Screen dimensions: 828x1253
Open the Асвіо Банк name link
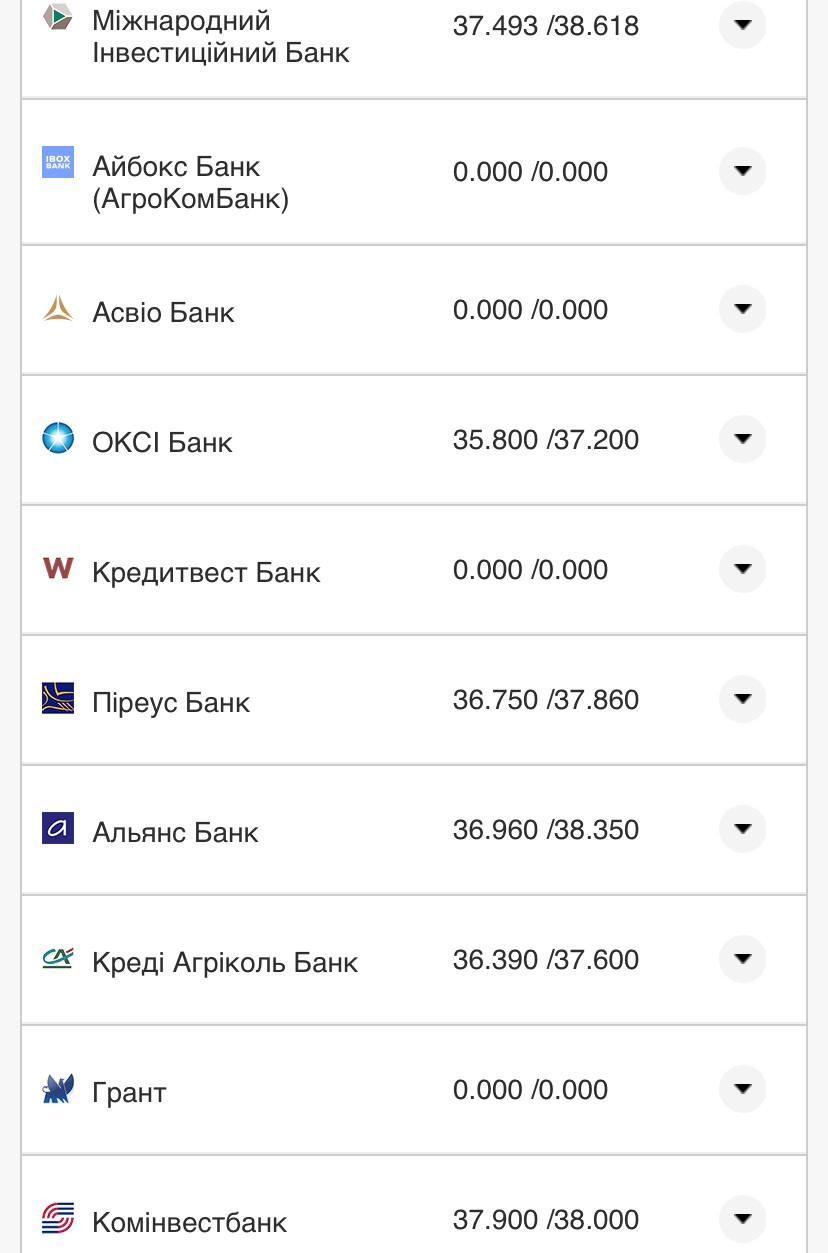pos(163,312)
